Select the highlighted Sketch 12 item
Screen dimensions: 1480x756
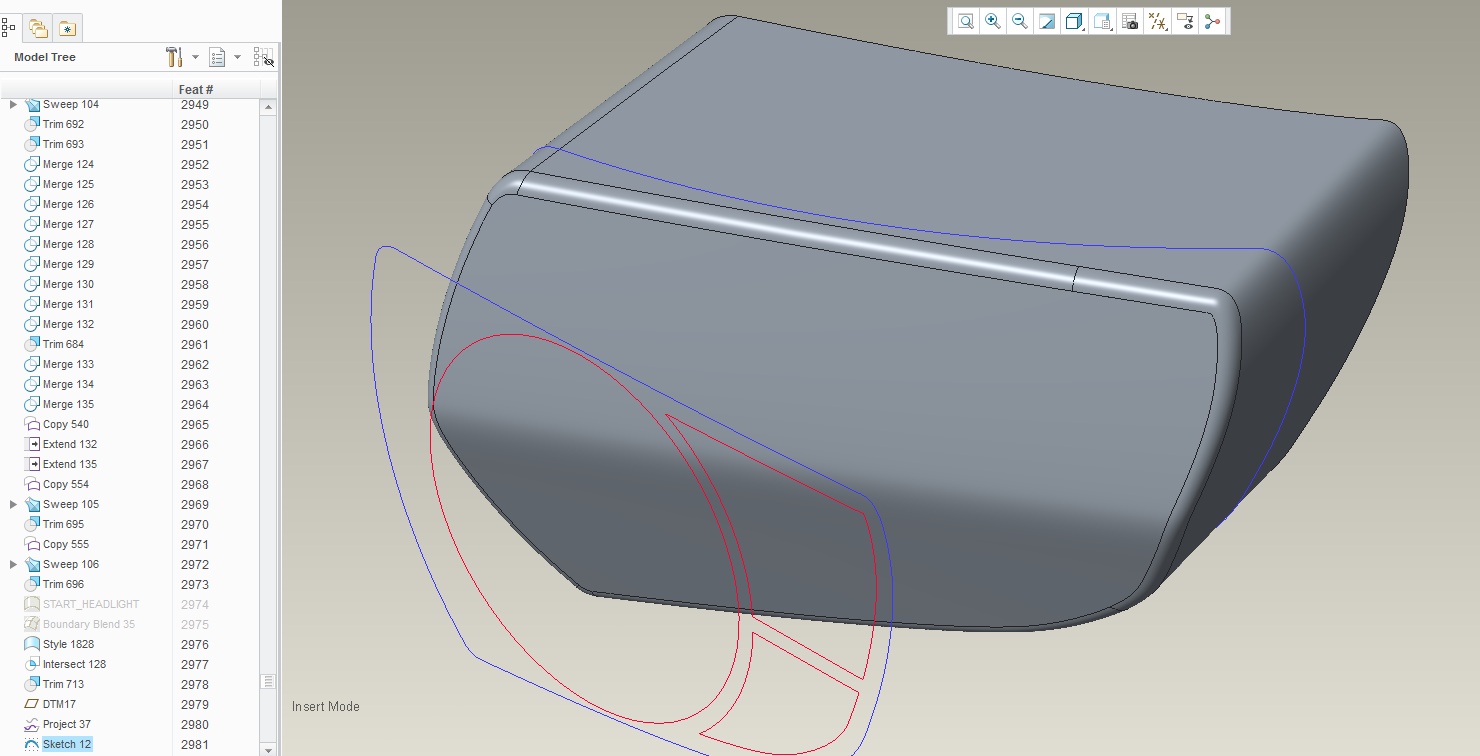67,744
